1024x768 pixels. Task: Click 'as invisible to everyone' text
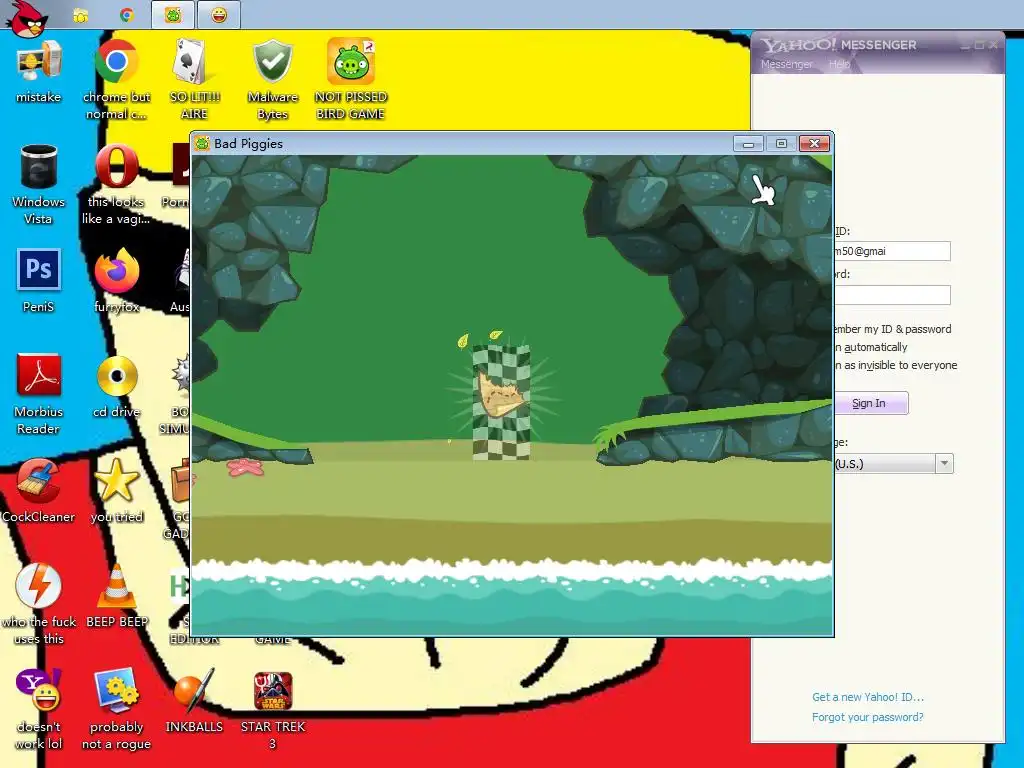[896, 365]
